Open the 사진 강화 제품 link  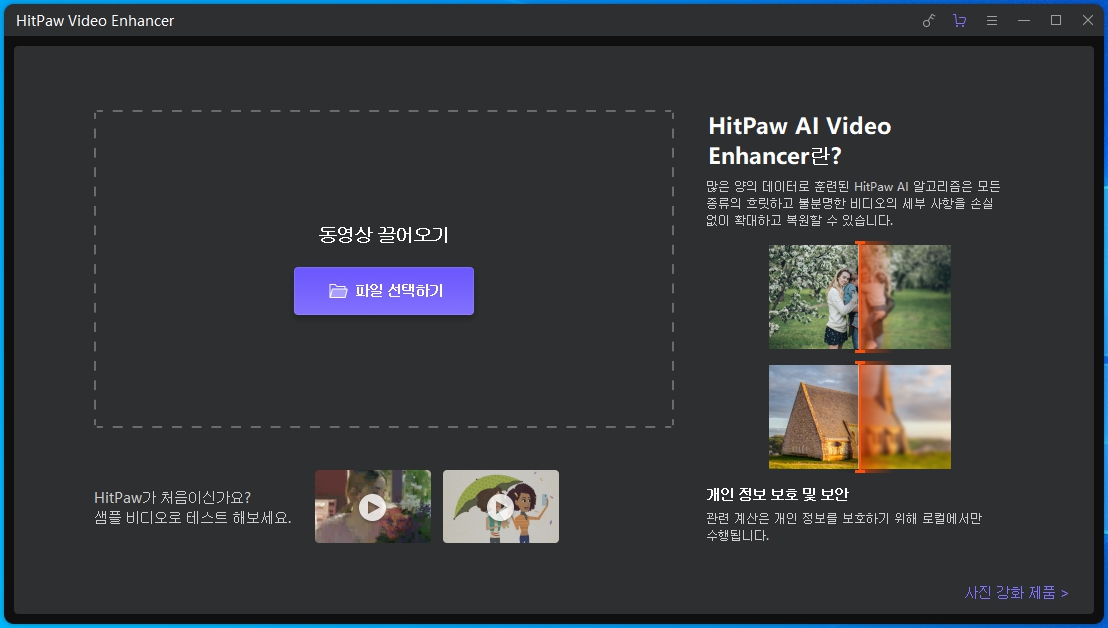pos(1016,592)
